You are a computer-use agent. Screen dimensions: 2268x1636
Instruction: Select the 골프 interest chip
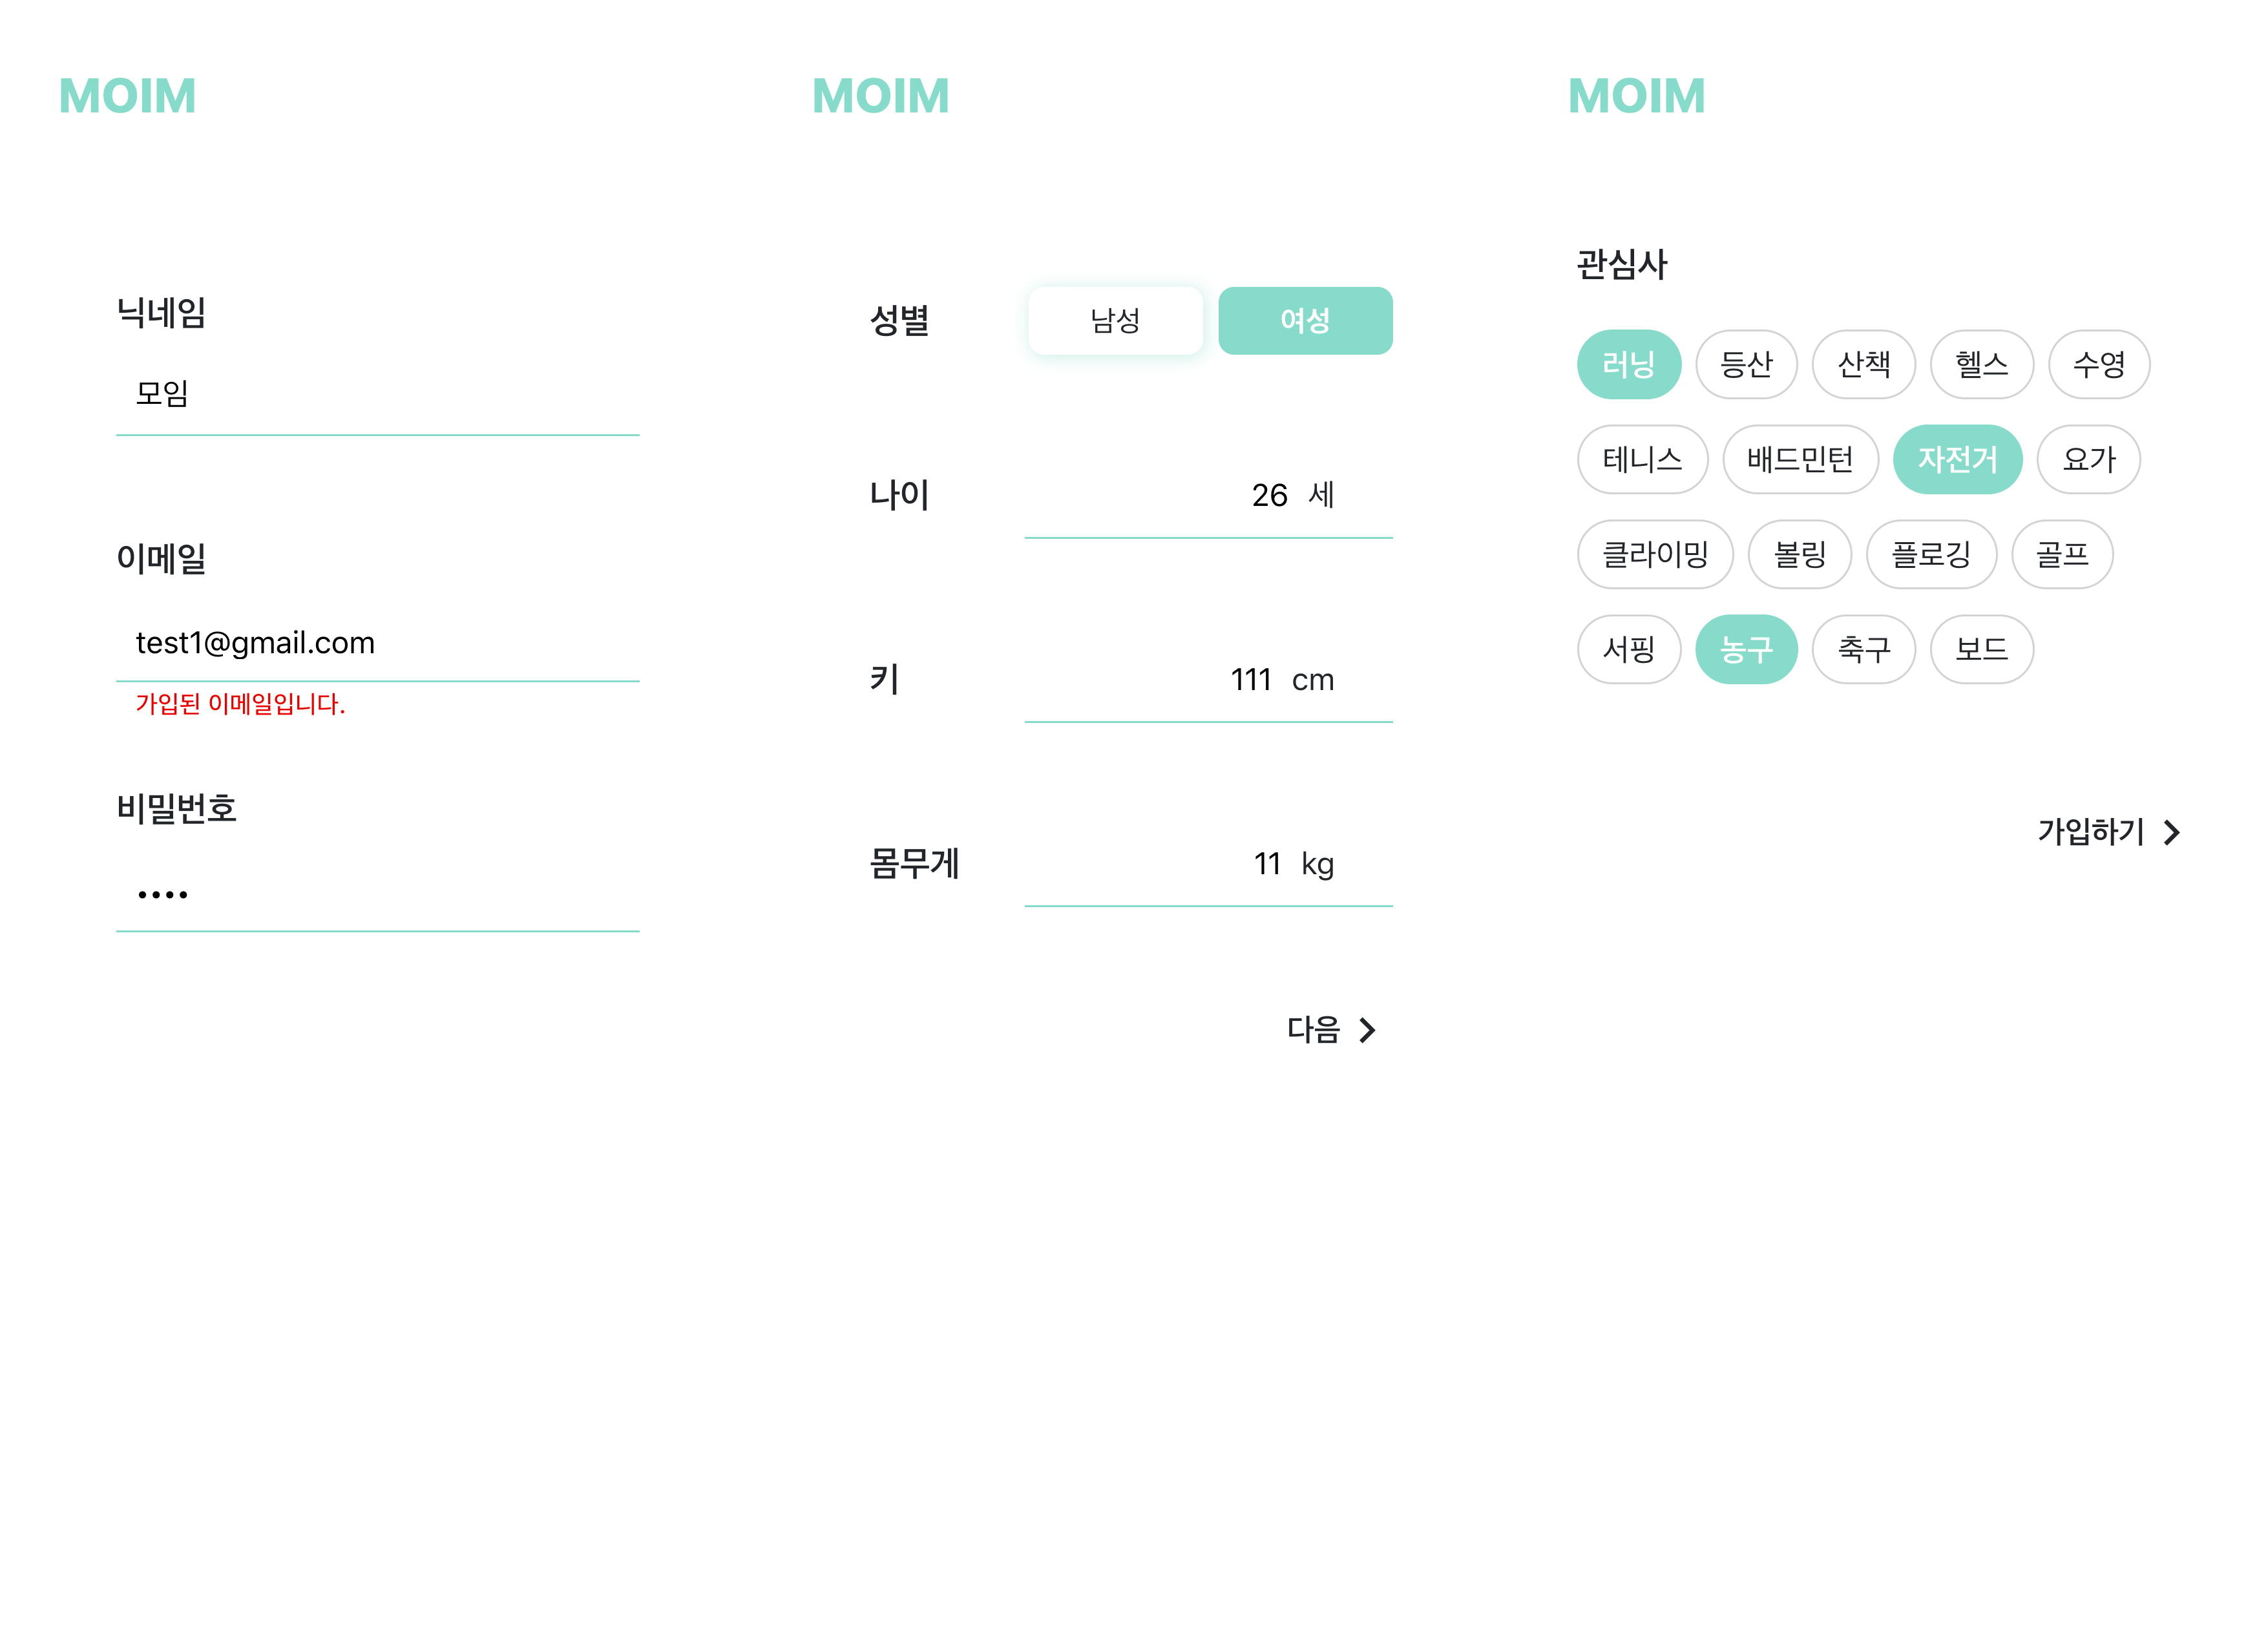pos(2062,554)
